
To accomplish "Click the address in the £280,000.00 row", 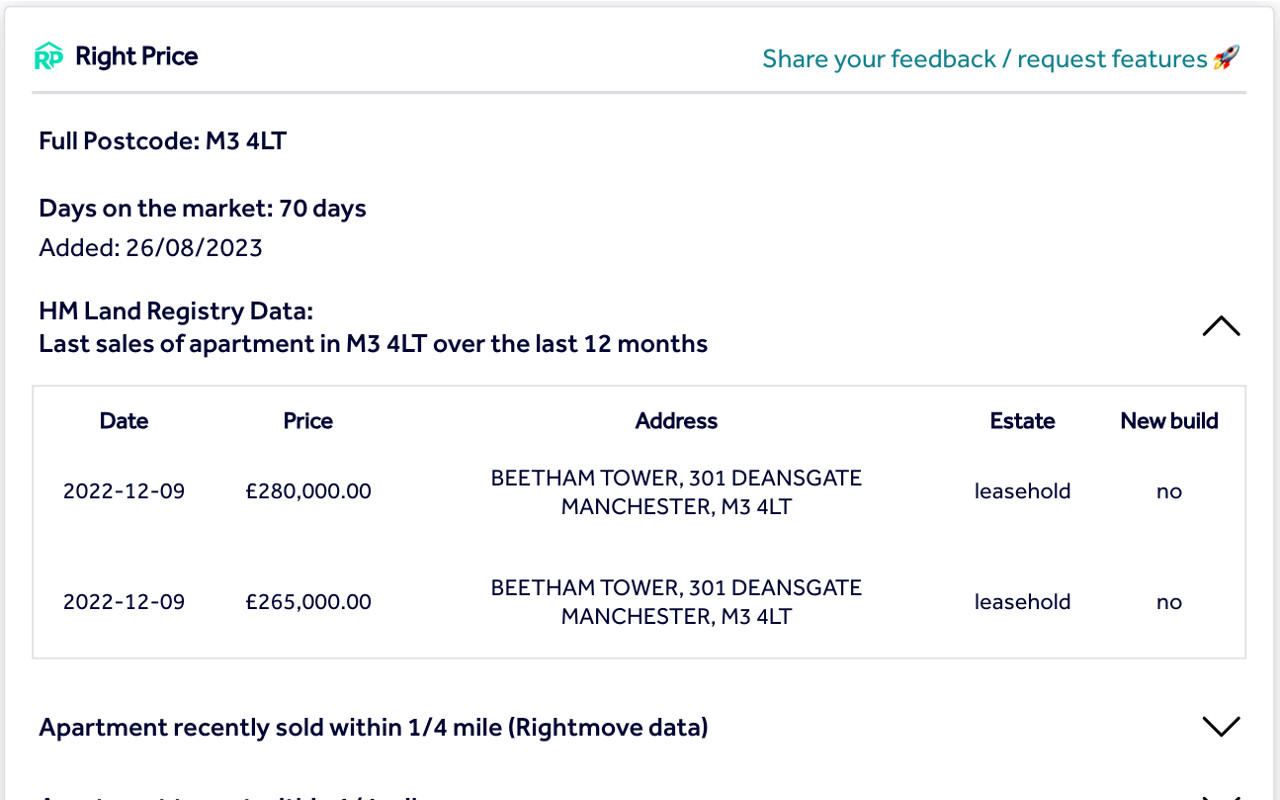I will point(676,492).
